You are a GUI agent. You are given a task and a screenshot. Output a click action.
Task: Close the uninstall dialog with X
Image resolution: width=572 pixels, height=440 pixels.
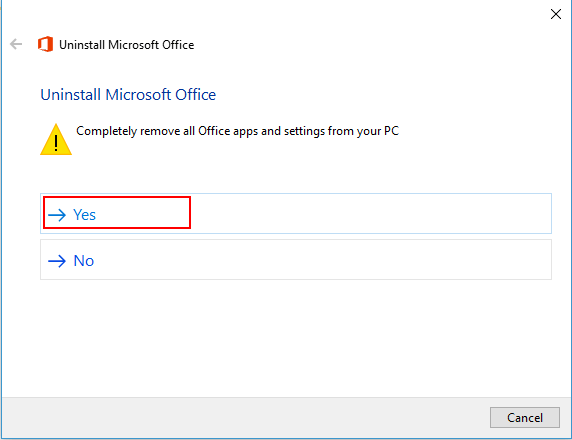click(556, 14)
